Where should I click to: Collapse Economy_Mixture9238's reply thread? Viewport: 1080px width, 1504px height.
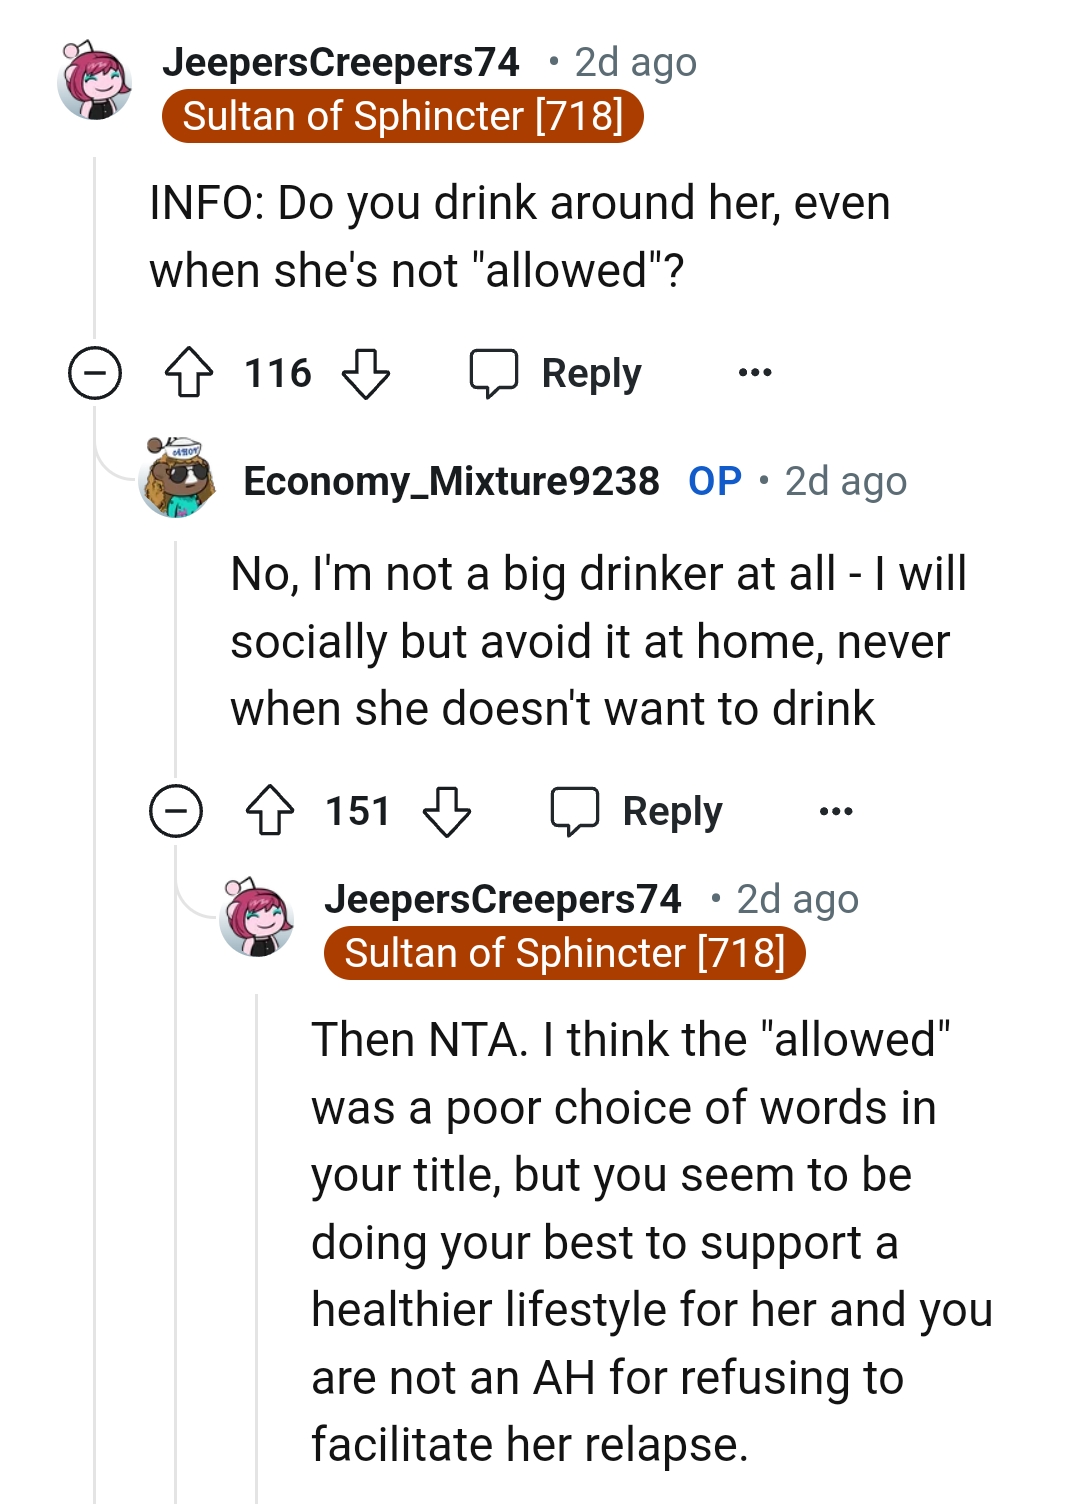point(176,811)
